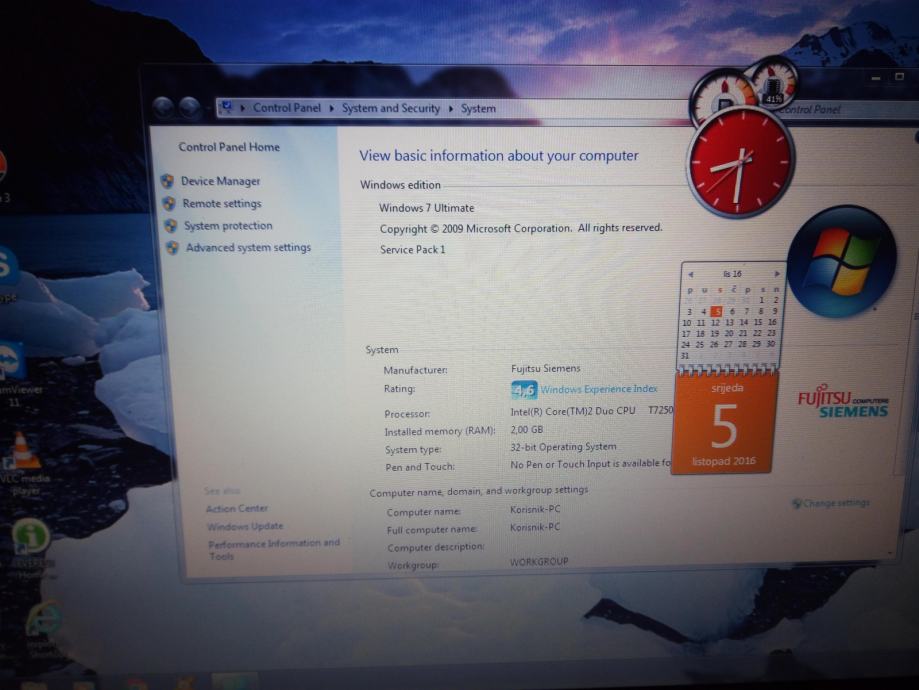Select day 5 in calendar gadget
919x690 pixels.
[717, 311]
